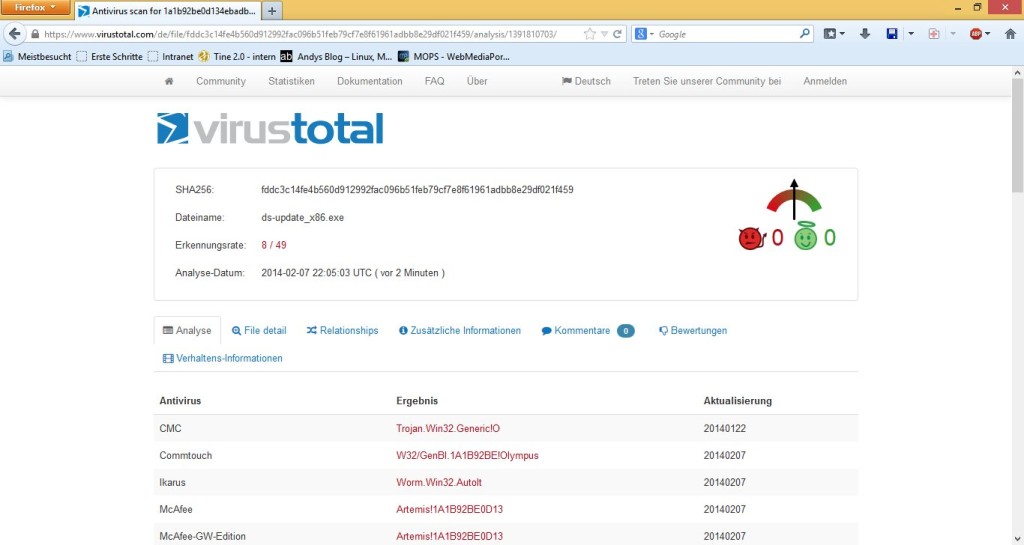Click the blue floppy disk save icon
The image size is (1024, 545).
click(x=892, y=33)
